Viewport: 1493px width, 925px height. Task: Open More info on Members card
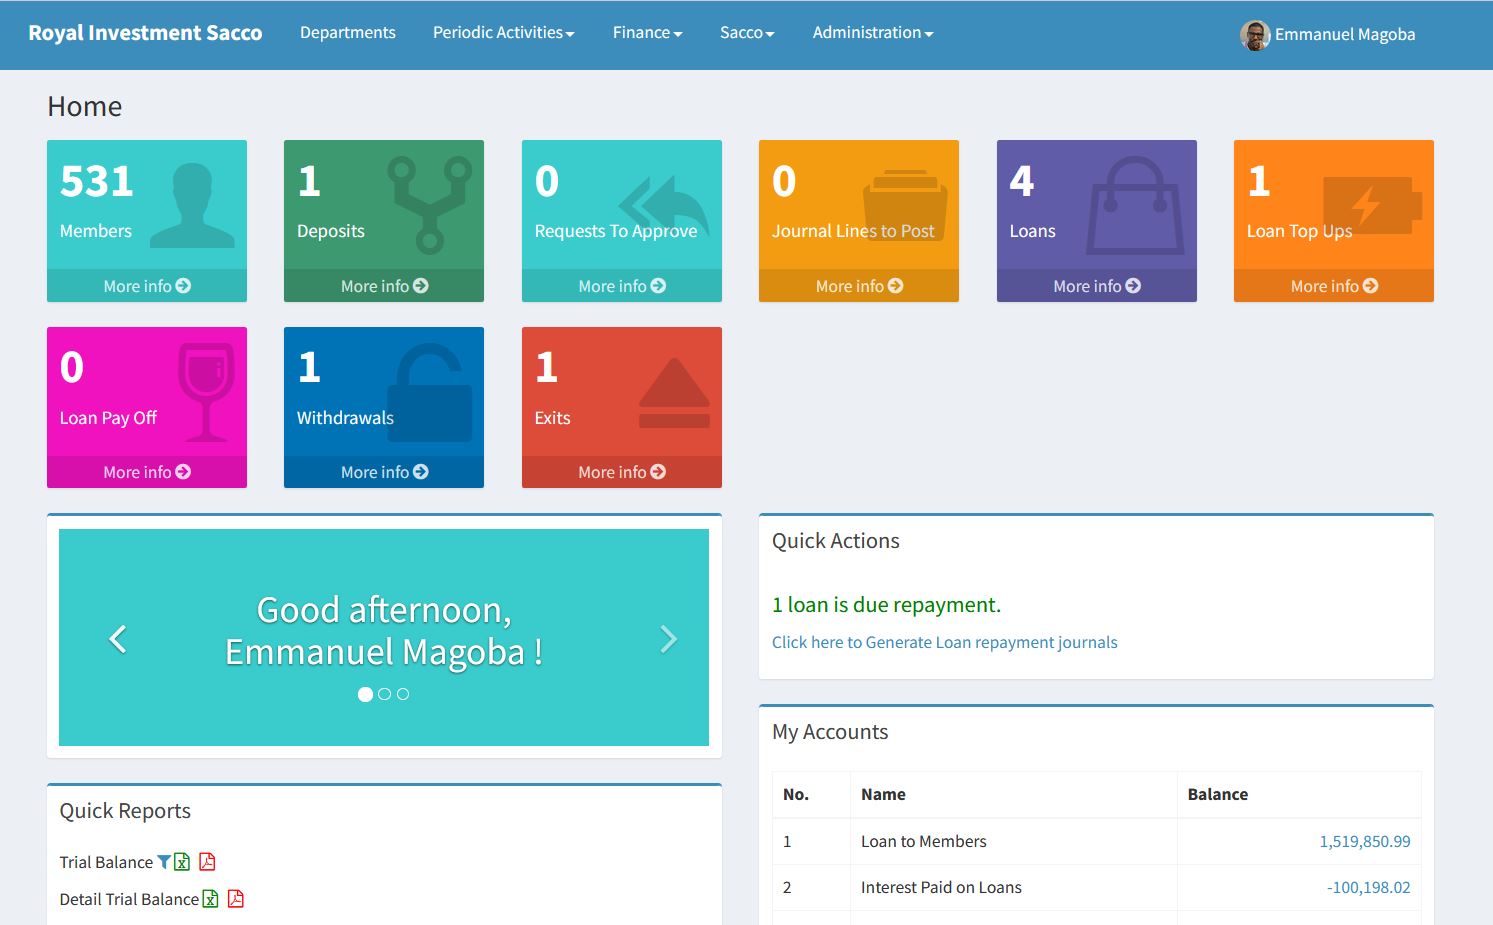pos(147,286)
